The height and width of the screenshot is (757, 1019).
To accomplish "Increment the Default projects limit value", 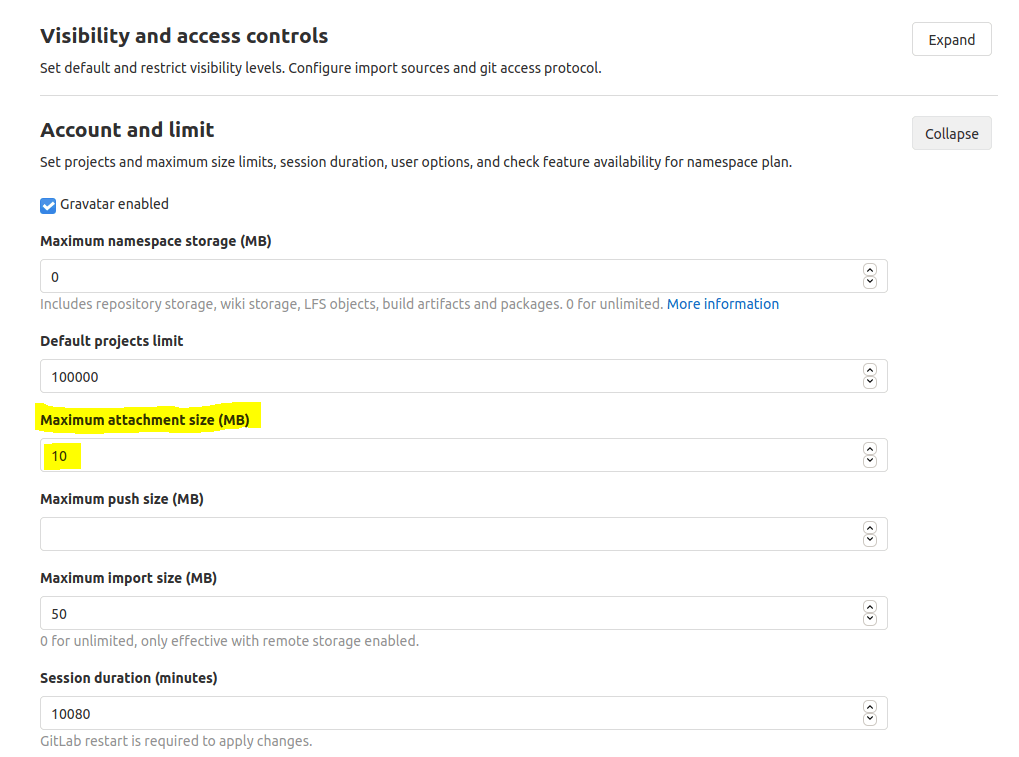I will (x=870, y=371).
